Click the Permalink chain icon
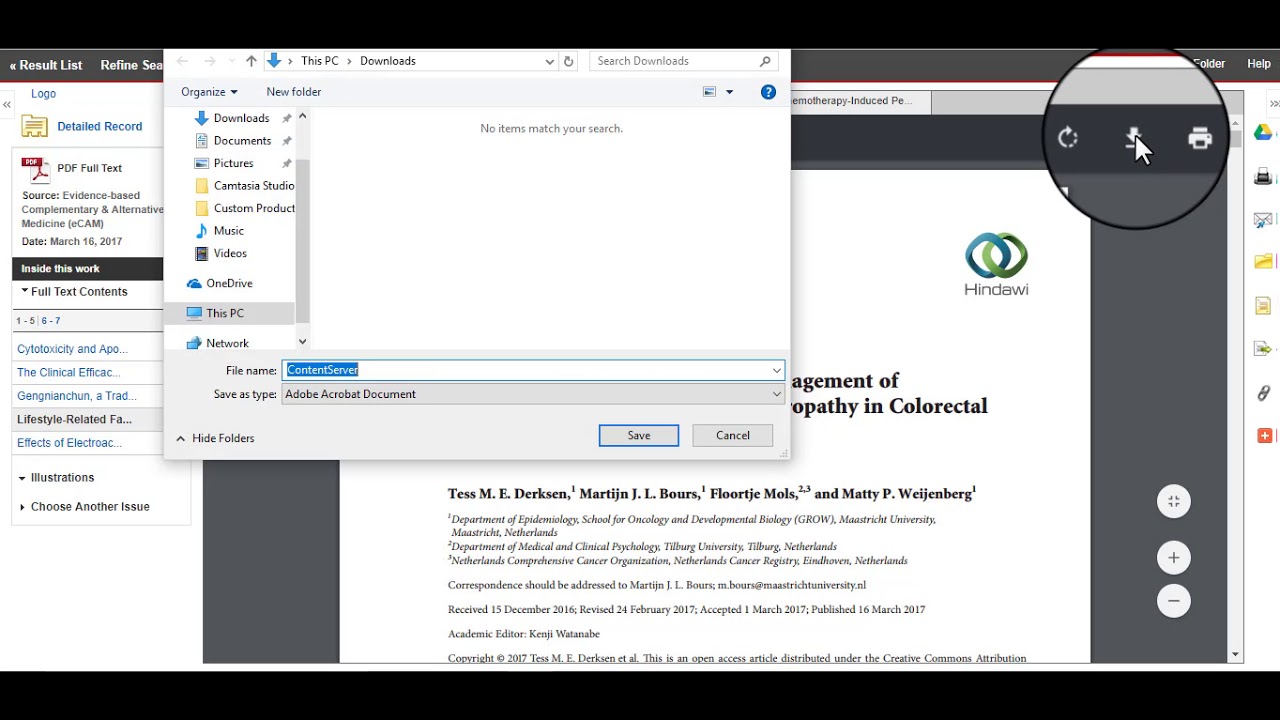Viewport: 1280px width, 720px height. (1263, 393)
